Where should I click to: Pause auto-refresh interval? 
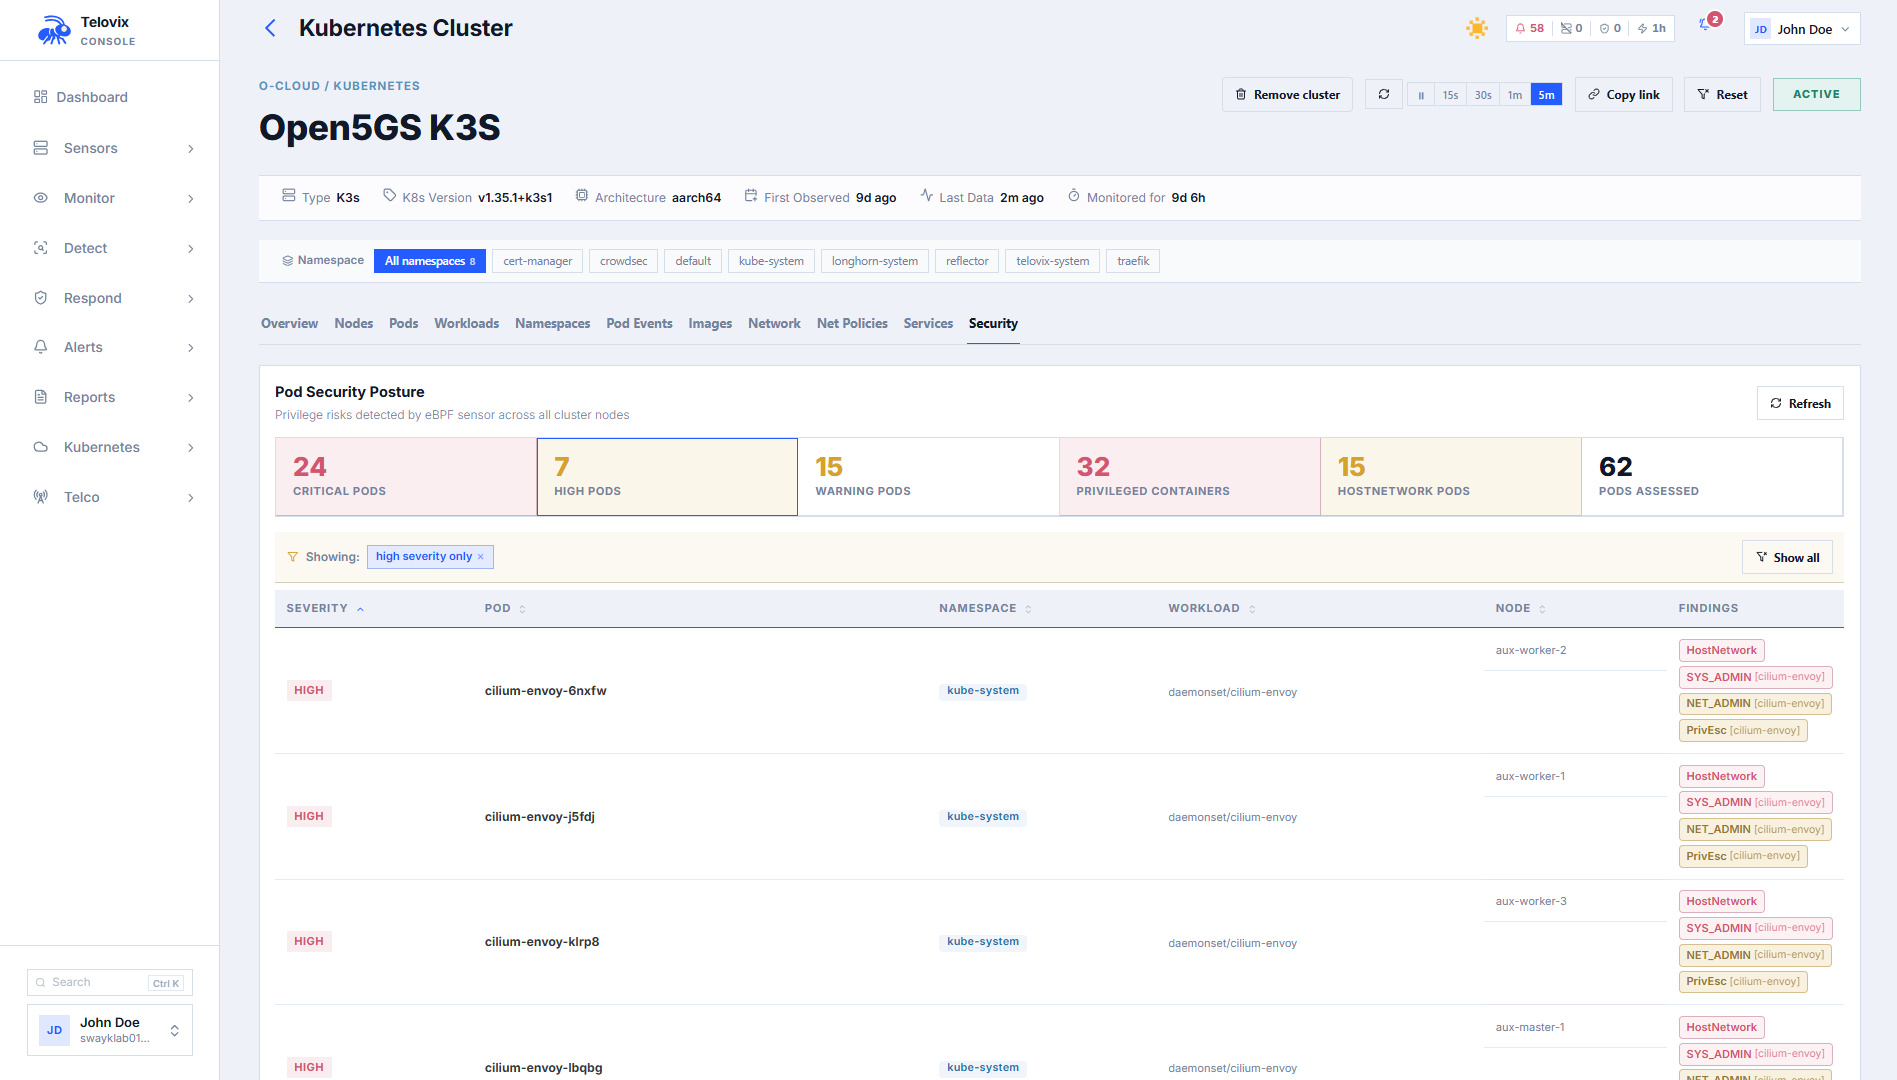pos(1421,95)
